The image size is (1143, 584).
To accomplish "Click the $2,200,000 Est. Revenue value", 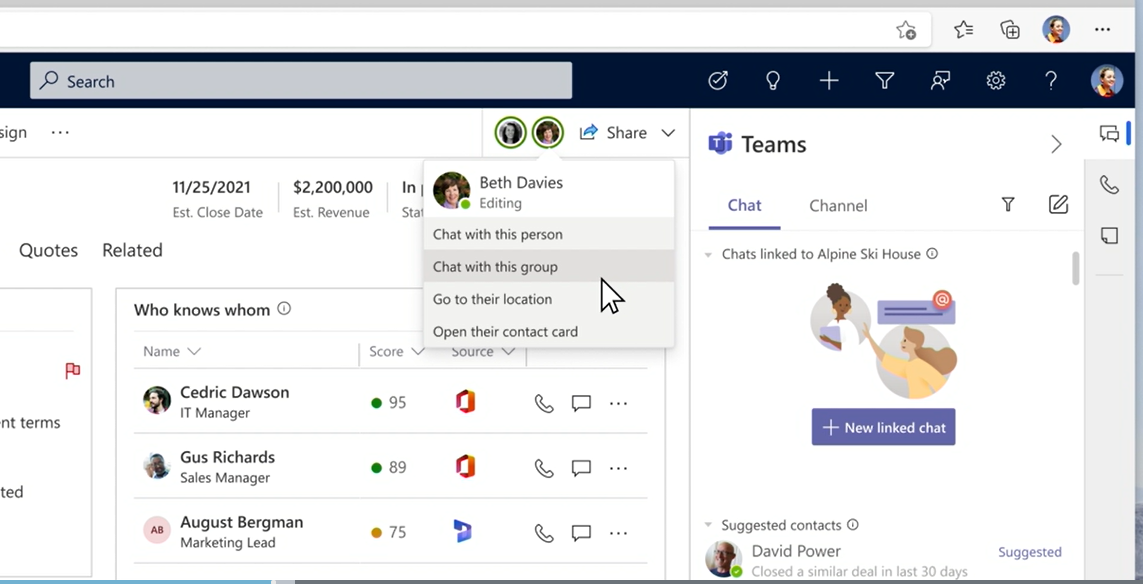I will [333, 187].
